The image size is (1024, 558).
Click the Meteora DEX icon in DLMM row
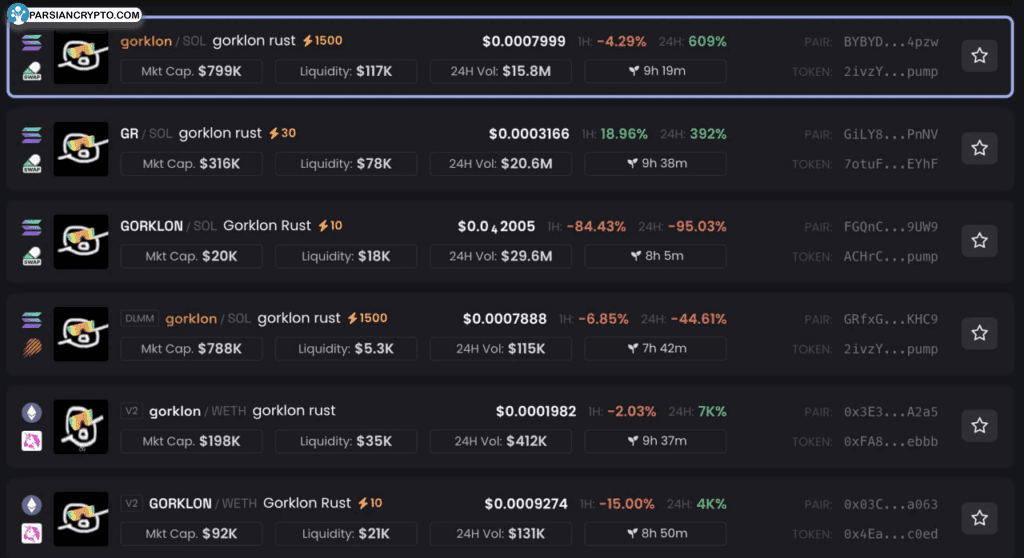click(x=31, y=348)
